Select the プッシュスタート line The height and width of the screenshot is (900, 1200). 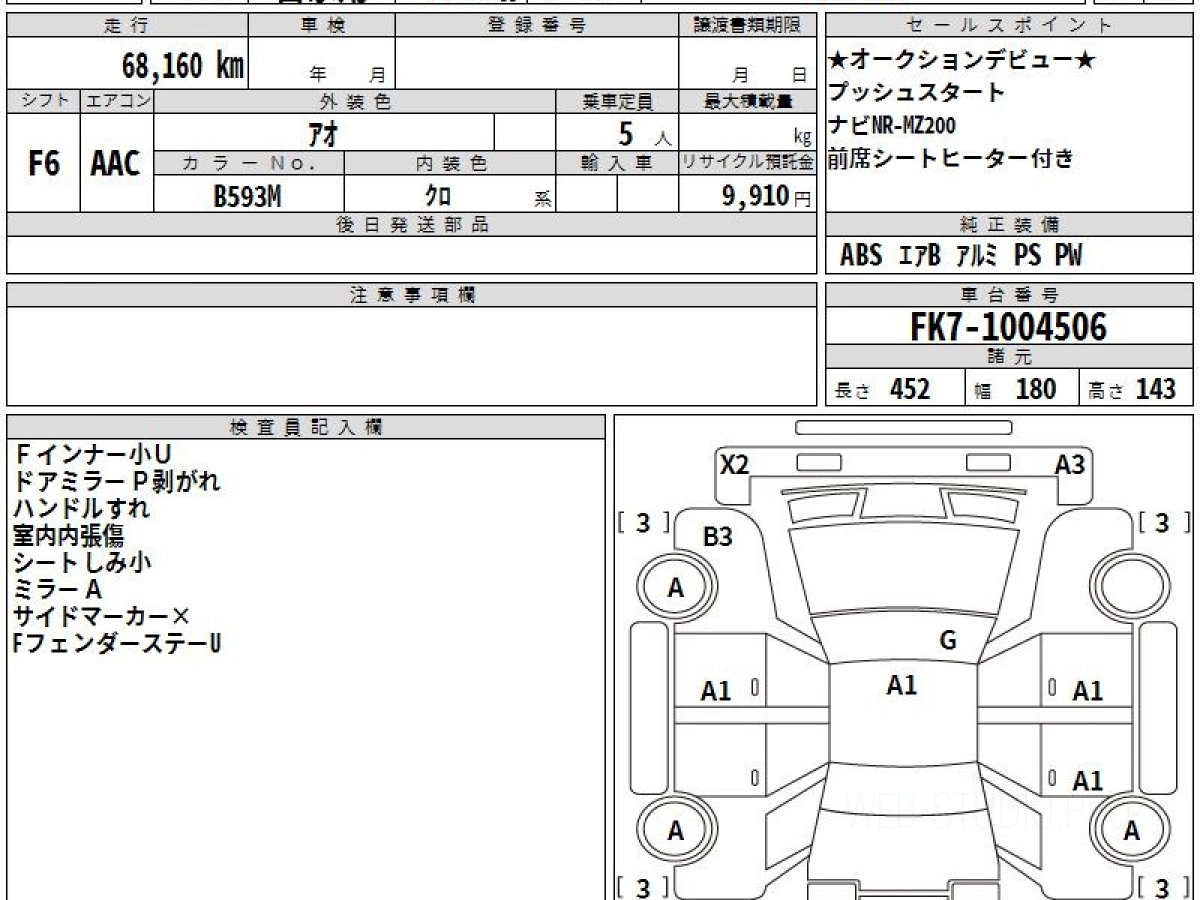click(x=916, y=93)
